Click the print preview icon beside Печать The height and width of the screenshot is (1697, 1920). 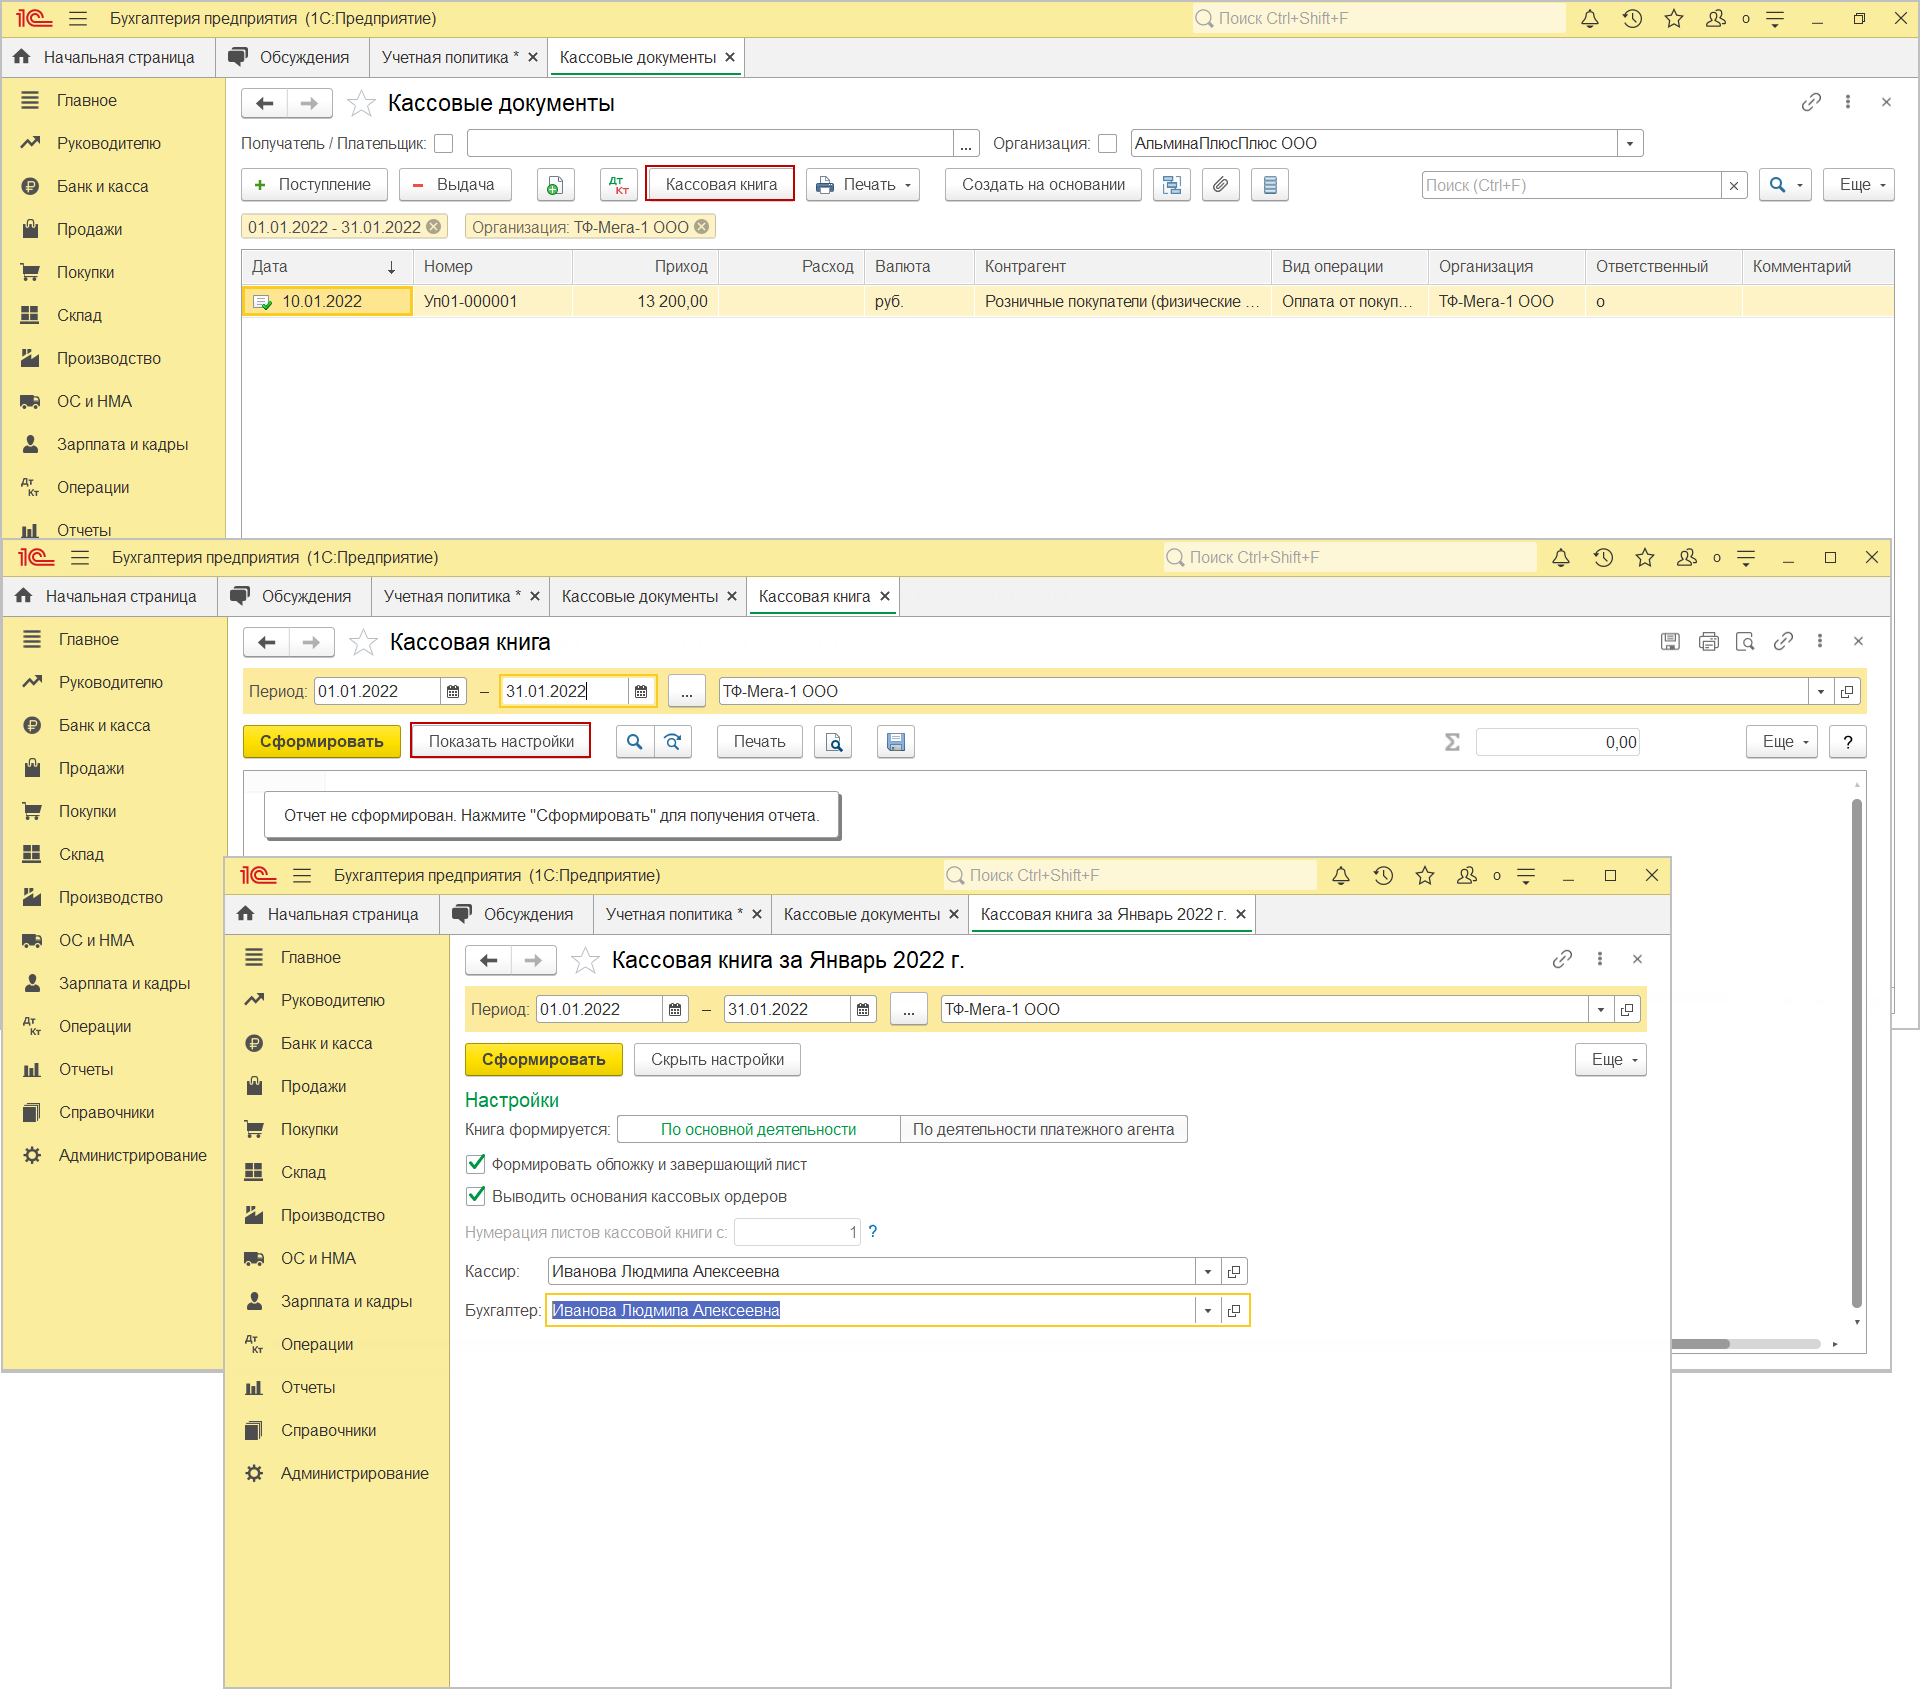pyautogui.click(x=833, y=742)
